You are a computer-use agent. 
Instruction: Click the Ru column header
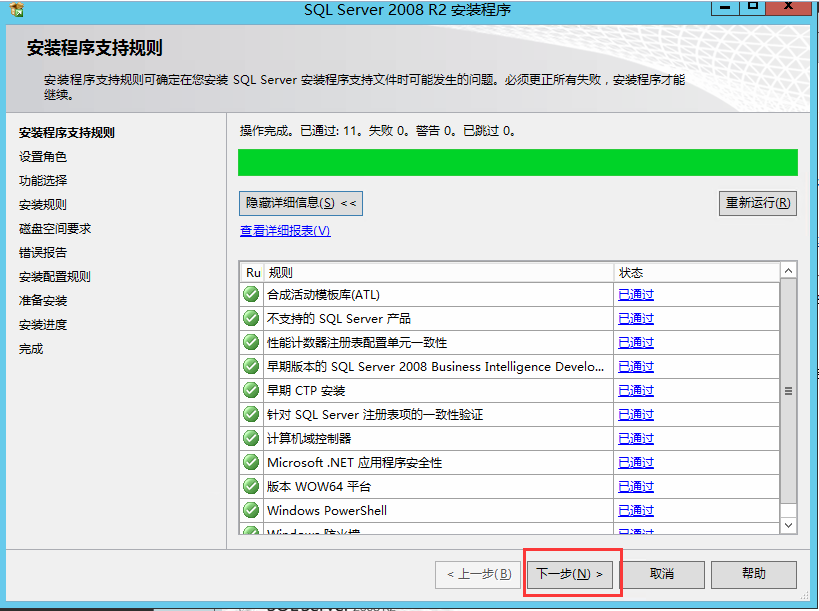pyautogui.click(x=253, y=273)
